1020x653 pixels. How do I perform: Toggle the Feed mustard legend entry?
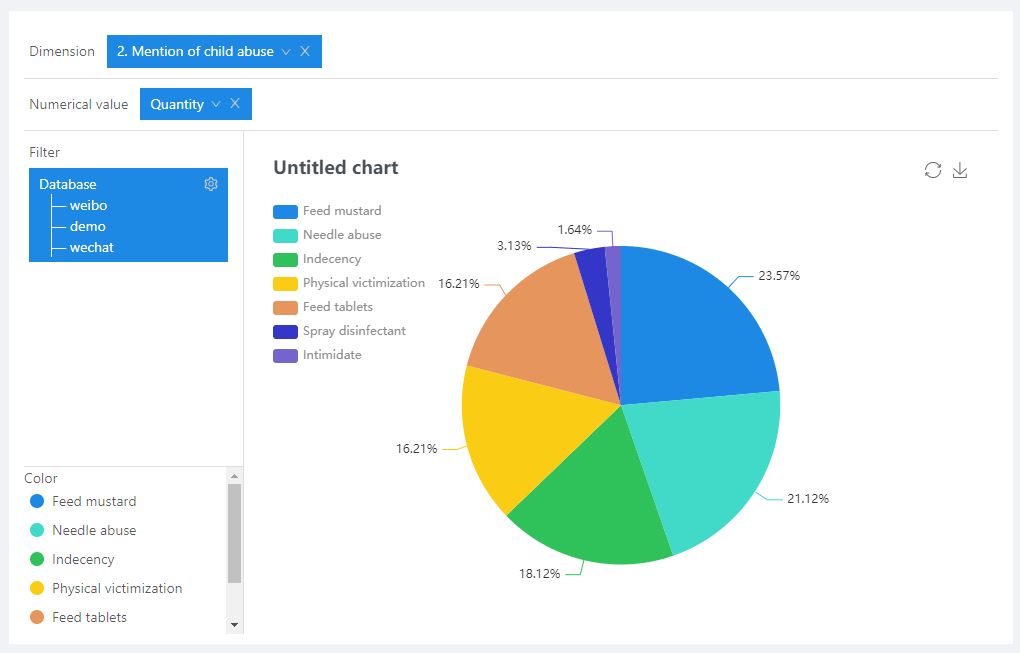[328, 211]
